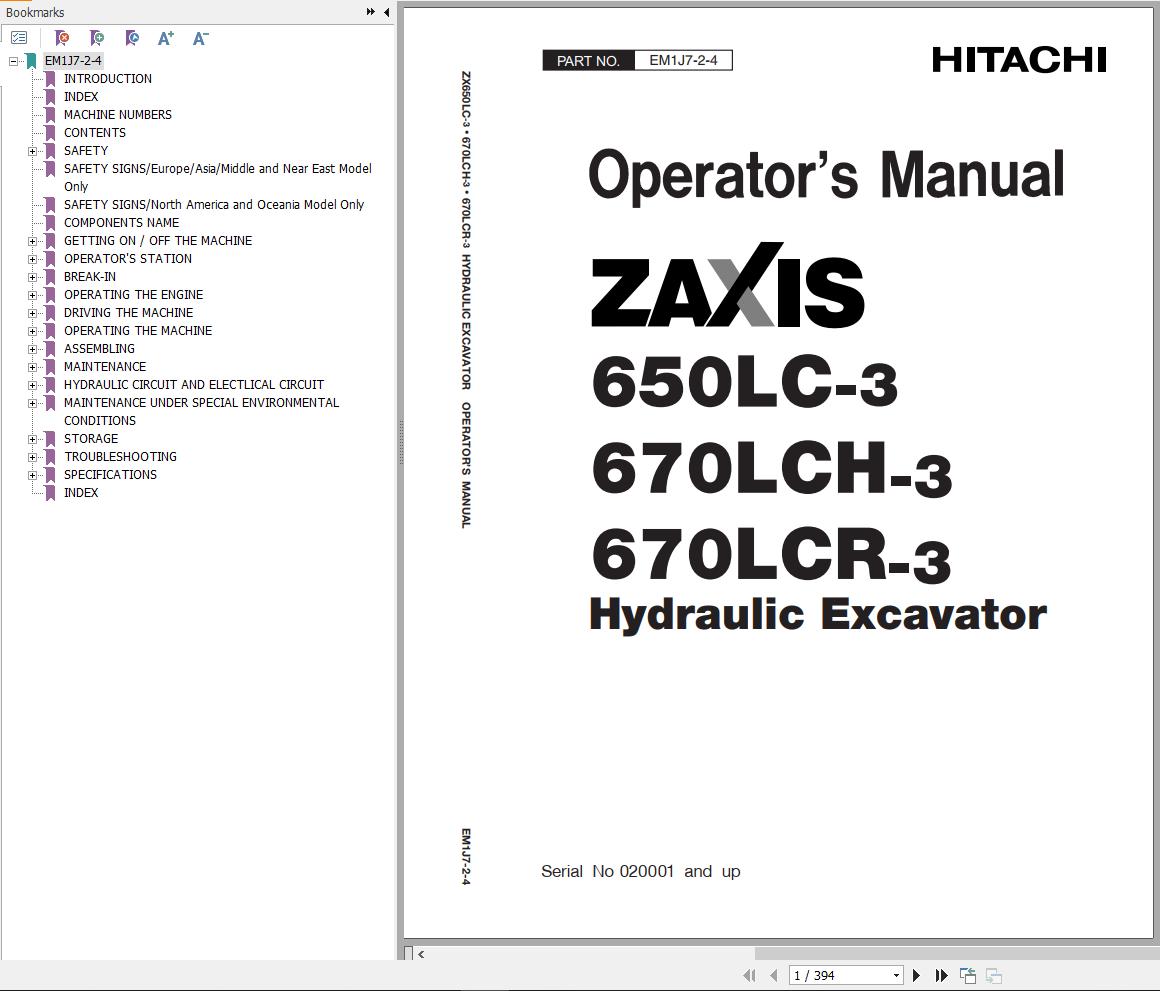1160x991 pixels.
Task: Collapse the Bookmarks panel with the left triangle
Action: click(x=387, y=12)
